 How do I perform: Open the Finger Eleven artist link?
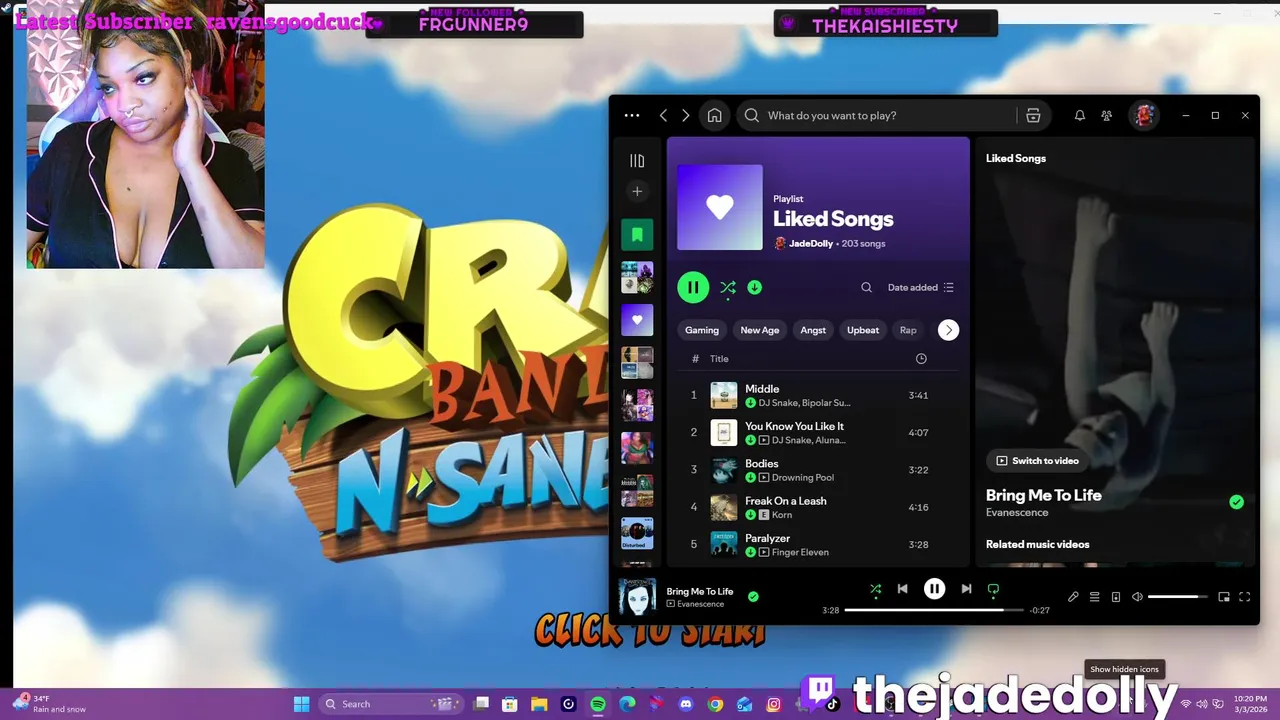pos(800,552)
